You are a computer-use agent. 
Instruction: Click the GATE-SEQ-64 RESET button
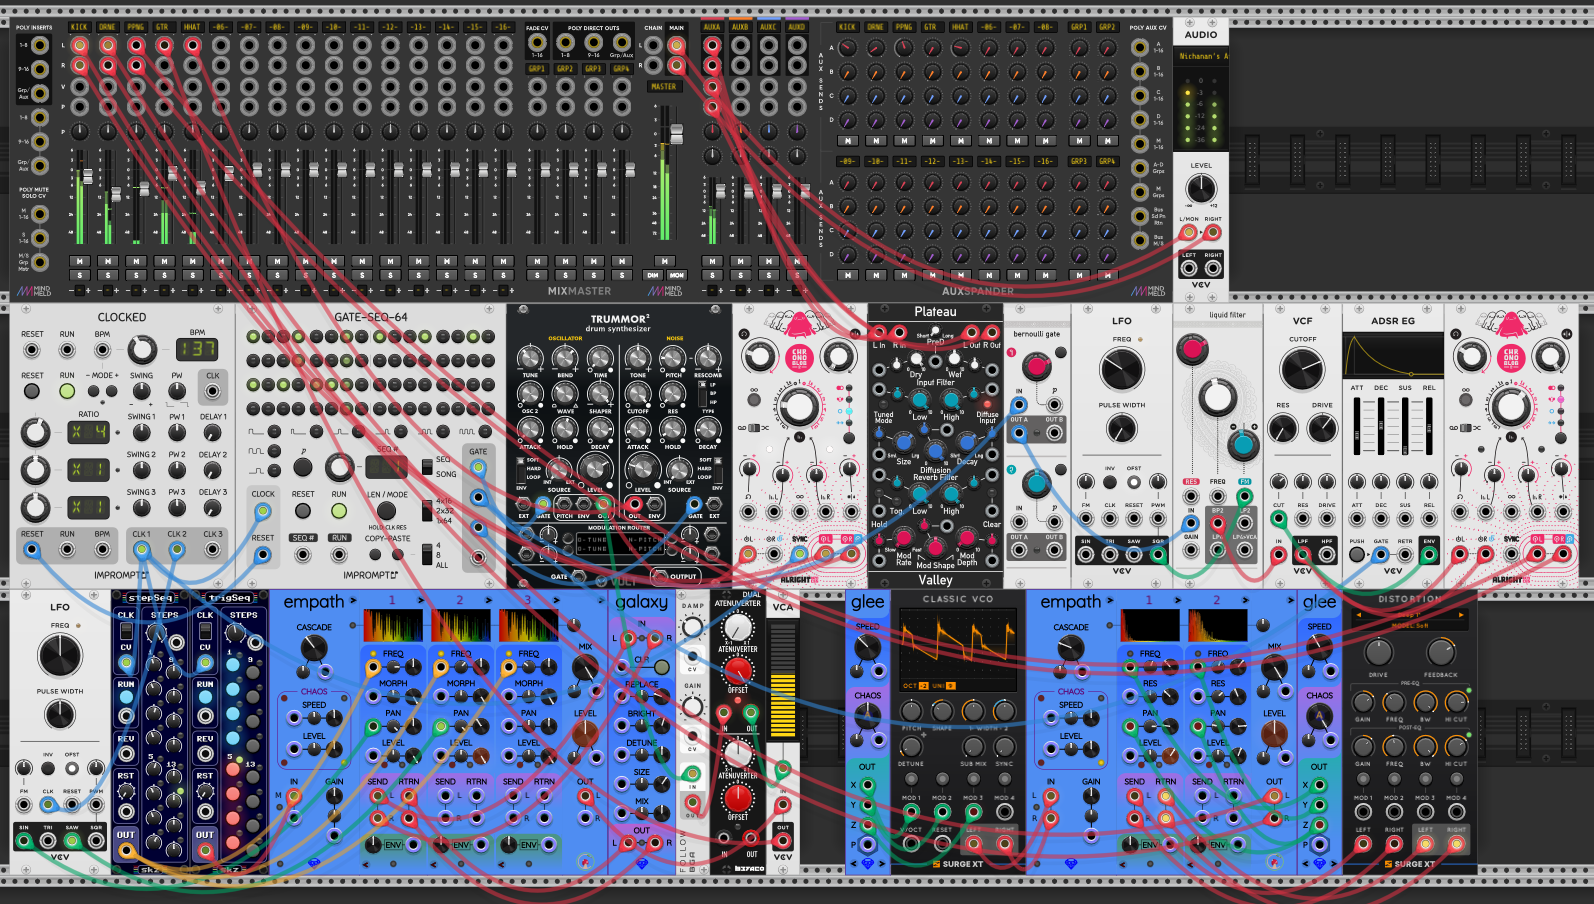(x=303, y=511)
